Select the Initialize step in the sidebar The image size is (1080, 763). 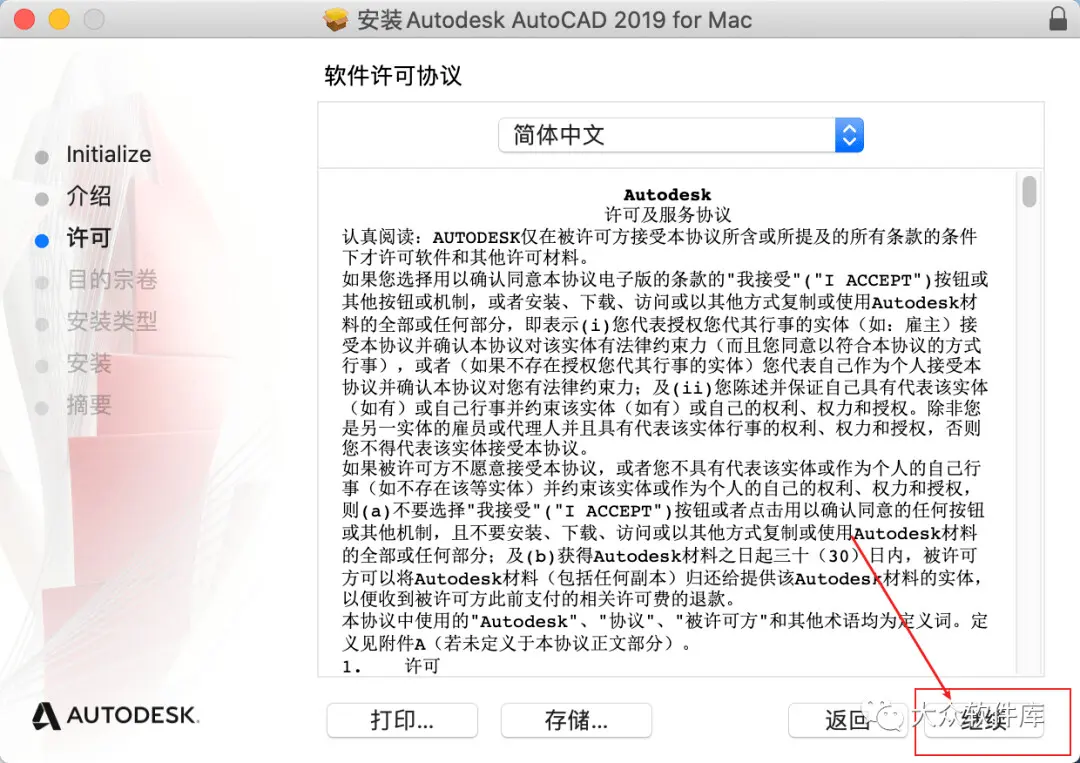point(109,154)
